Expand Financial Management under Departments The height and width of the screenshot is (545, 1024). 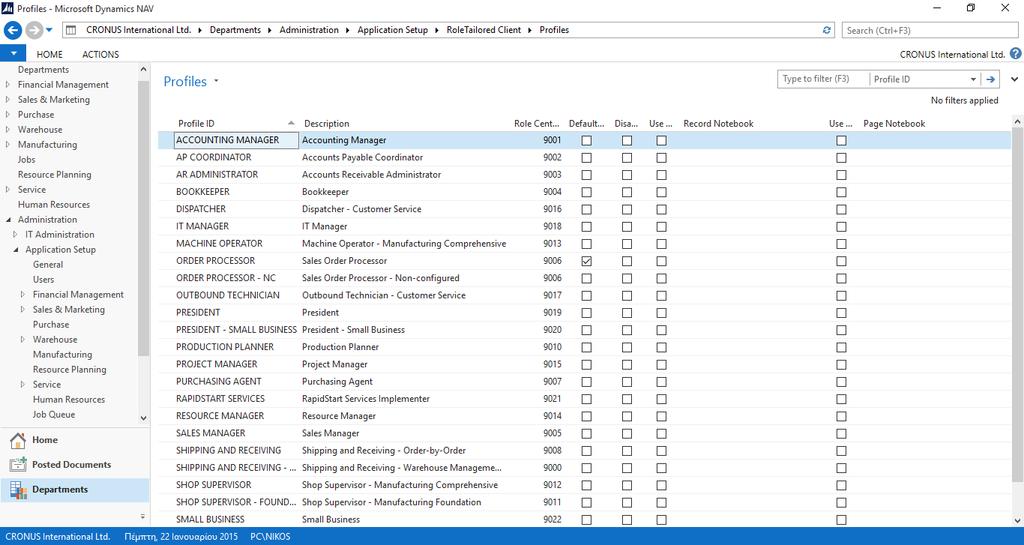coord(8,84)
